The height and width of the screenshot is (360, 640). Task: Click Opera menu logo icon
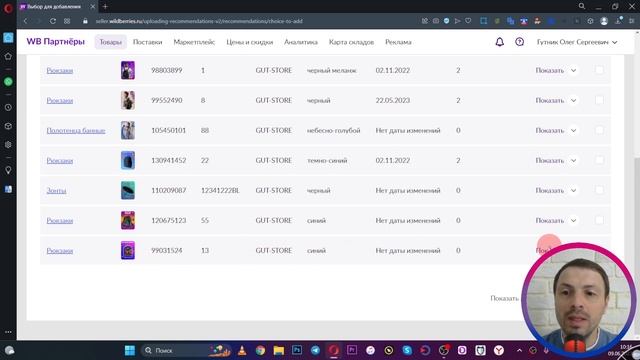click(x=8, y=8)
